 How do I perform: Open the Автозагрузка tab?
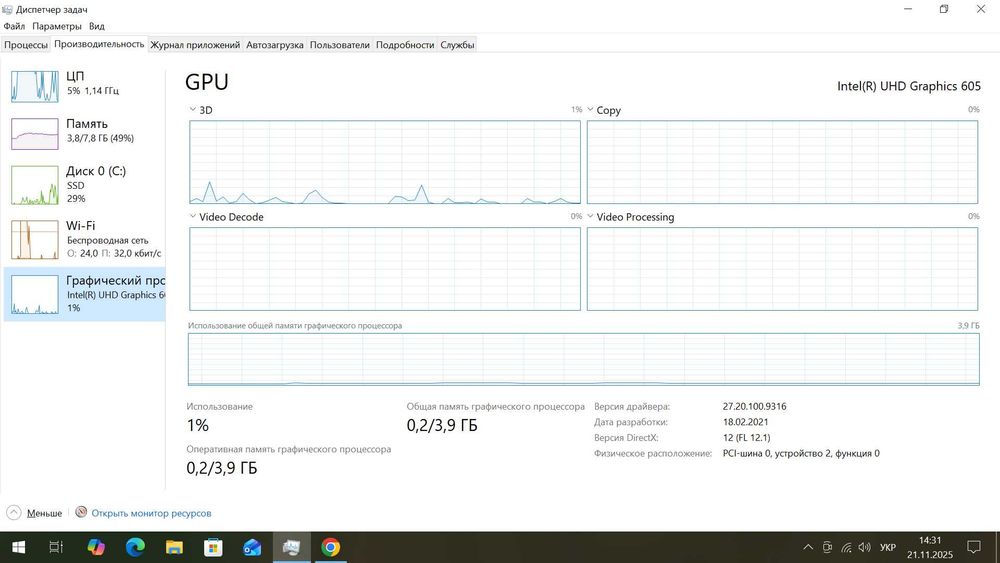(x=275, y=45)
